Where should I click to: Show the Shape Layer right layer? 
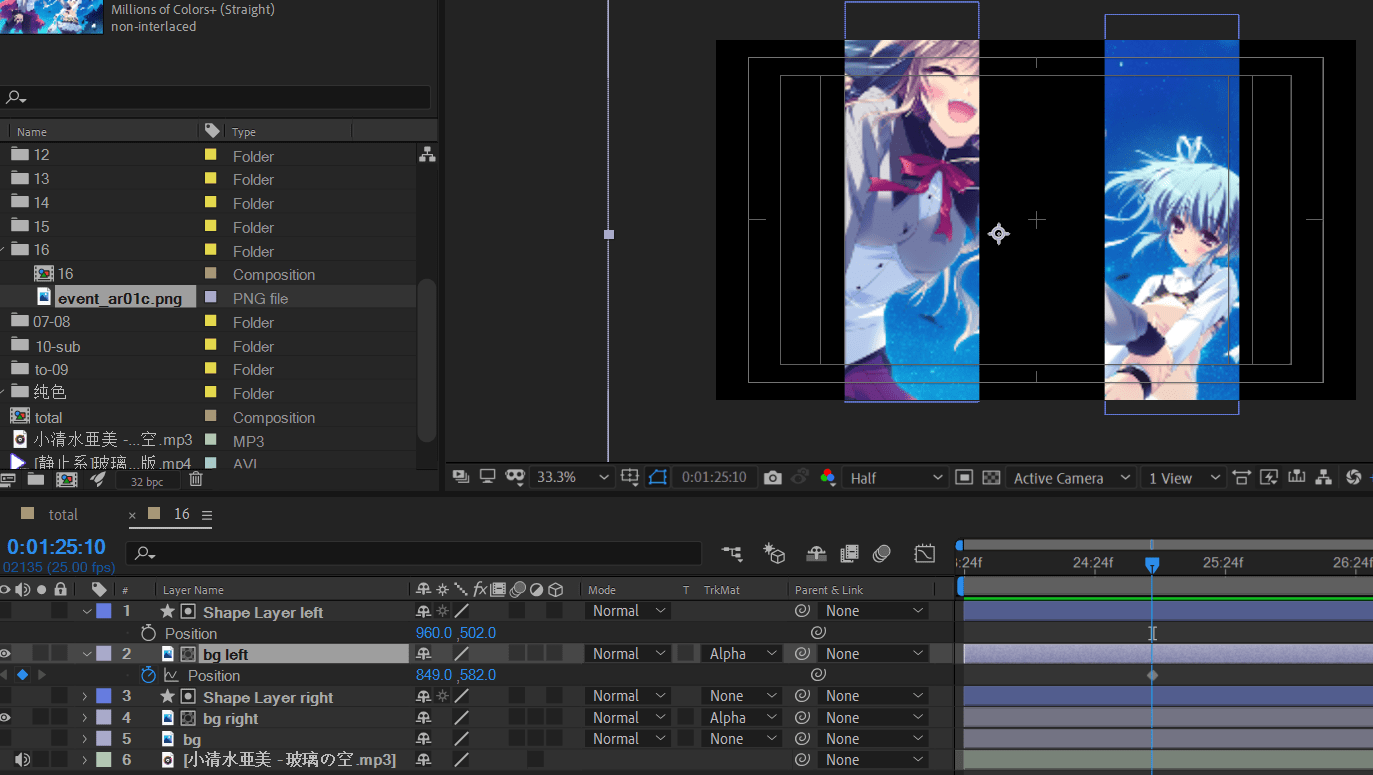(6, 696)
